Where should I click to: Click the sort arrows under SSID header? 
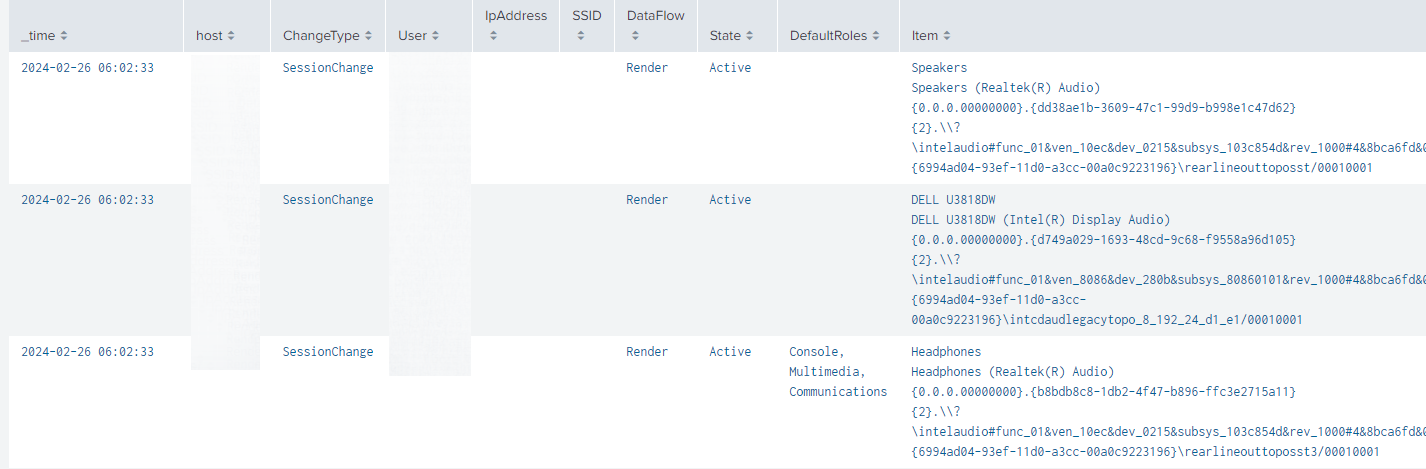tap(580, 36)
